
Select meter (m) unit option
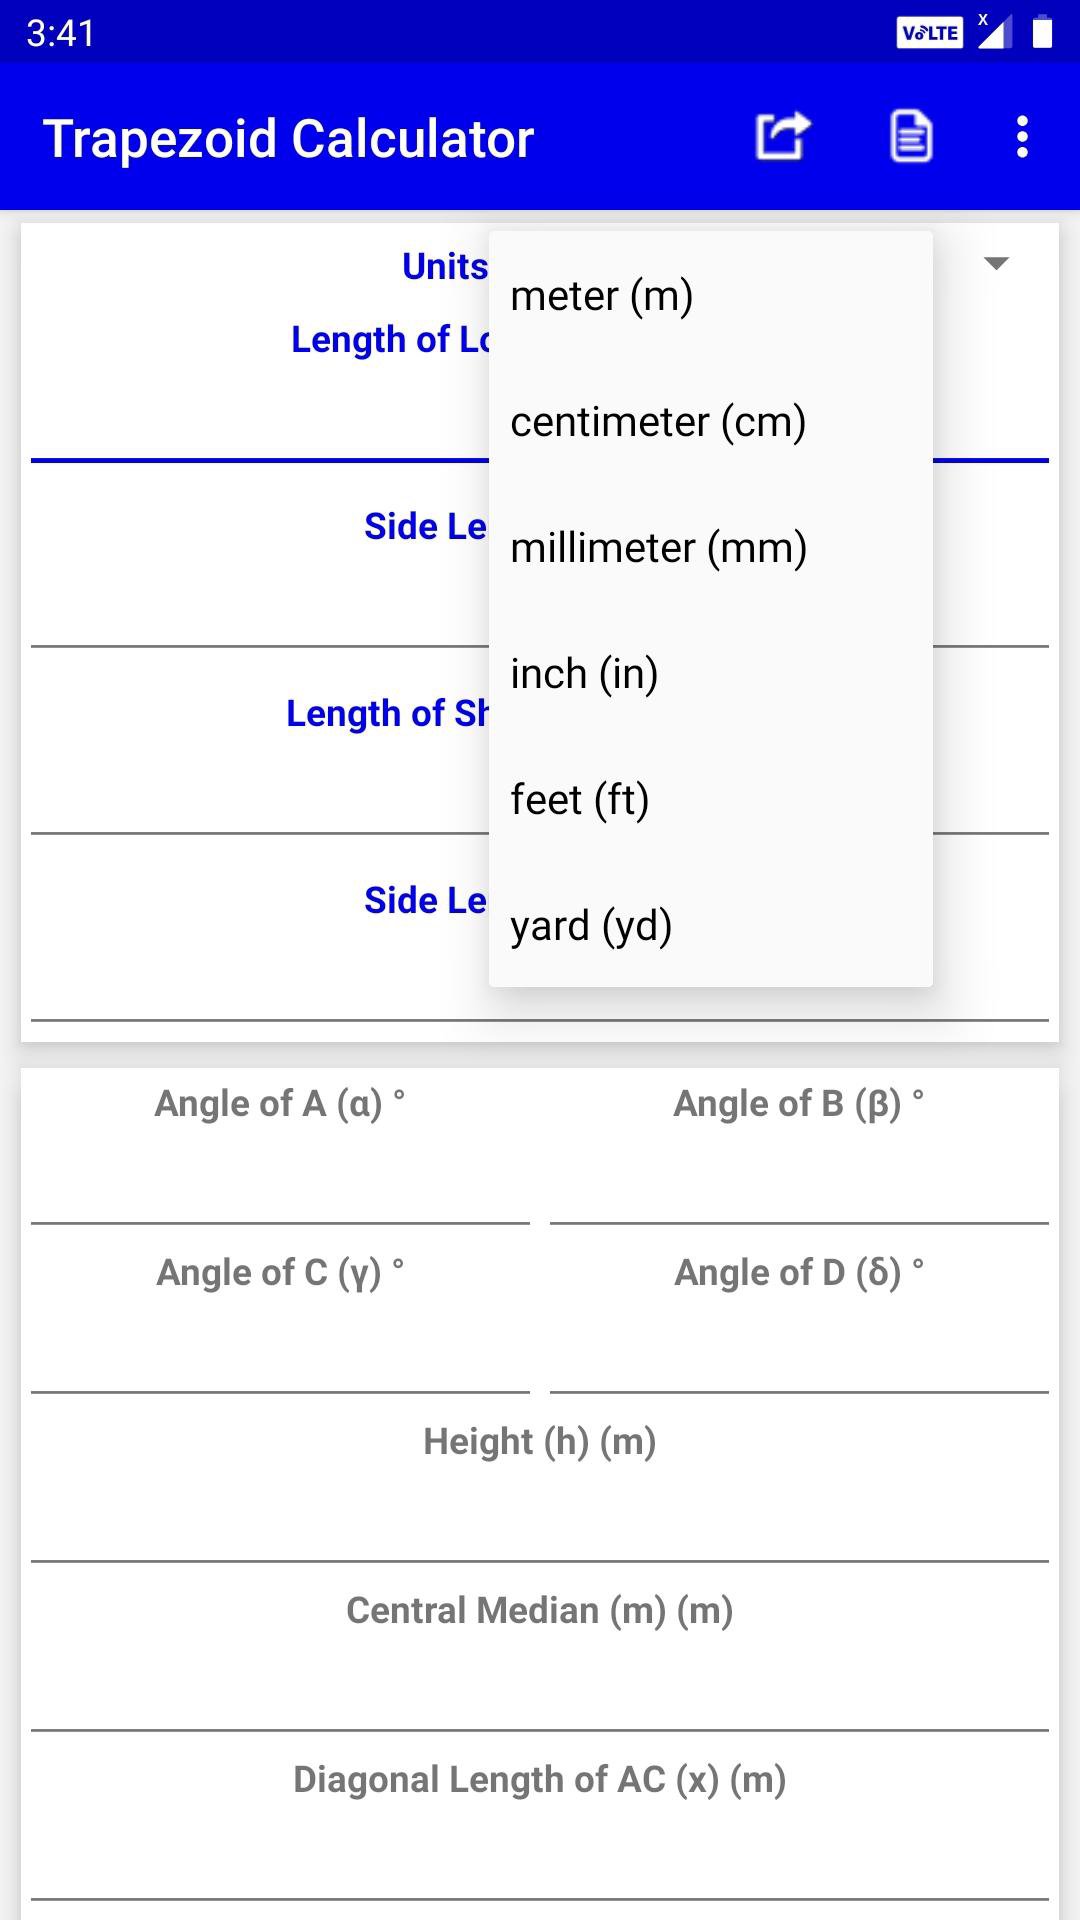click(710, 296)
